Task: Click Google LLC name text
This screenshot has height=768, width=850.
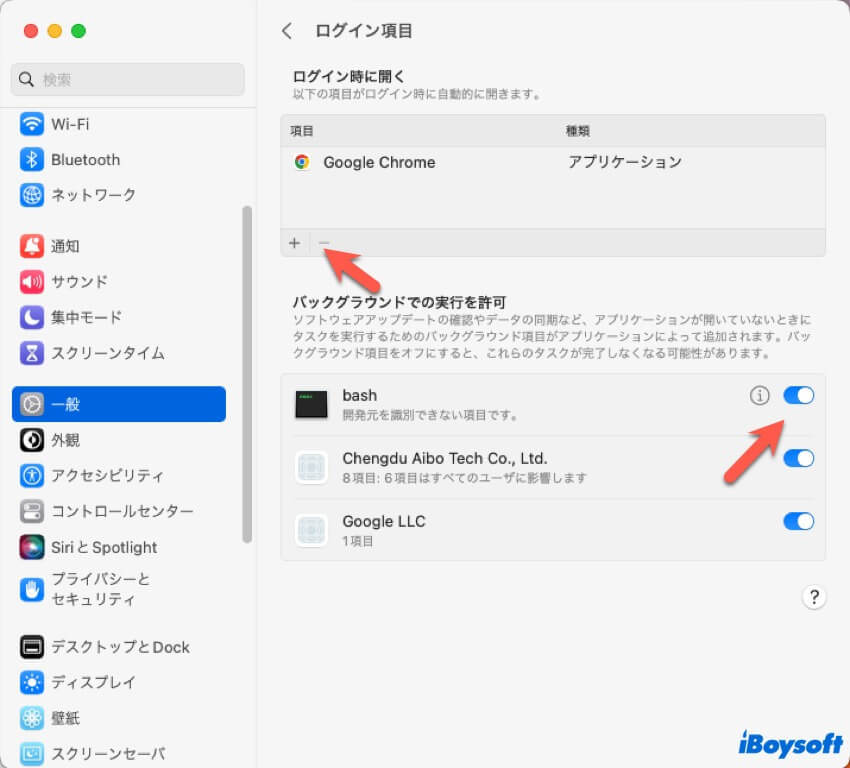Action: point(384,521)
